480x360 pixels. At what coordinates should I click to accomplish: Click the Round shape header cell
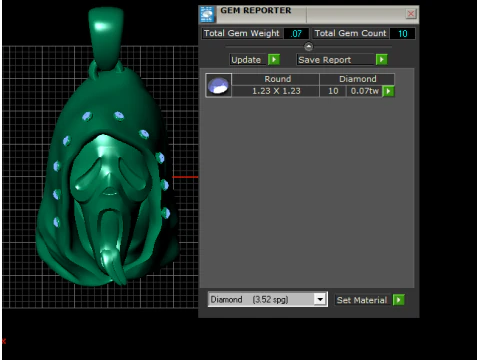coord(277,79)
